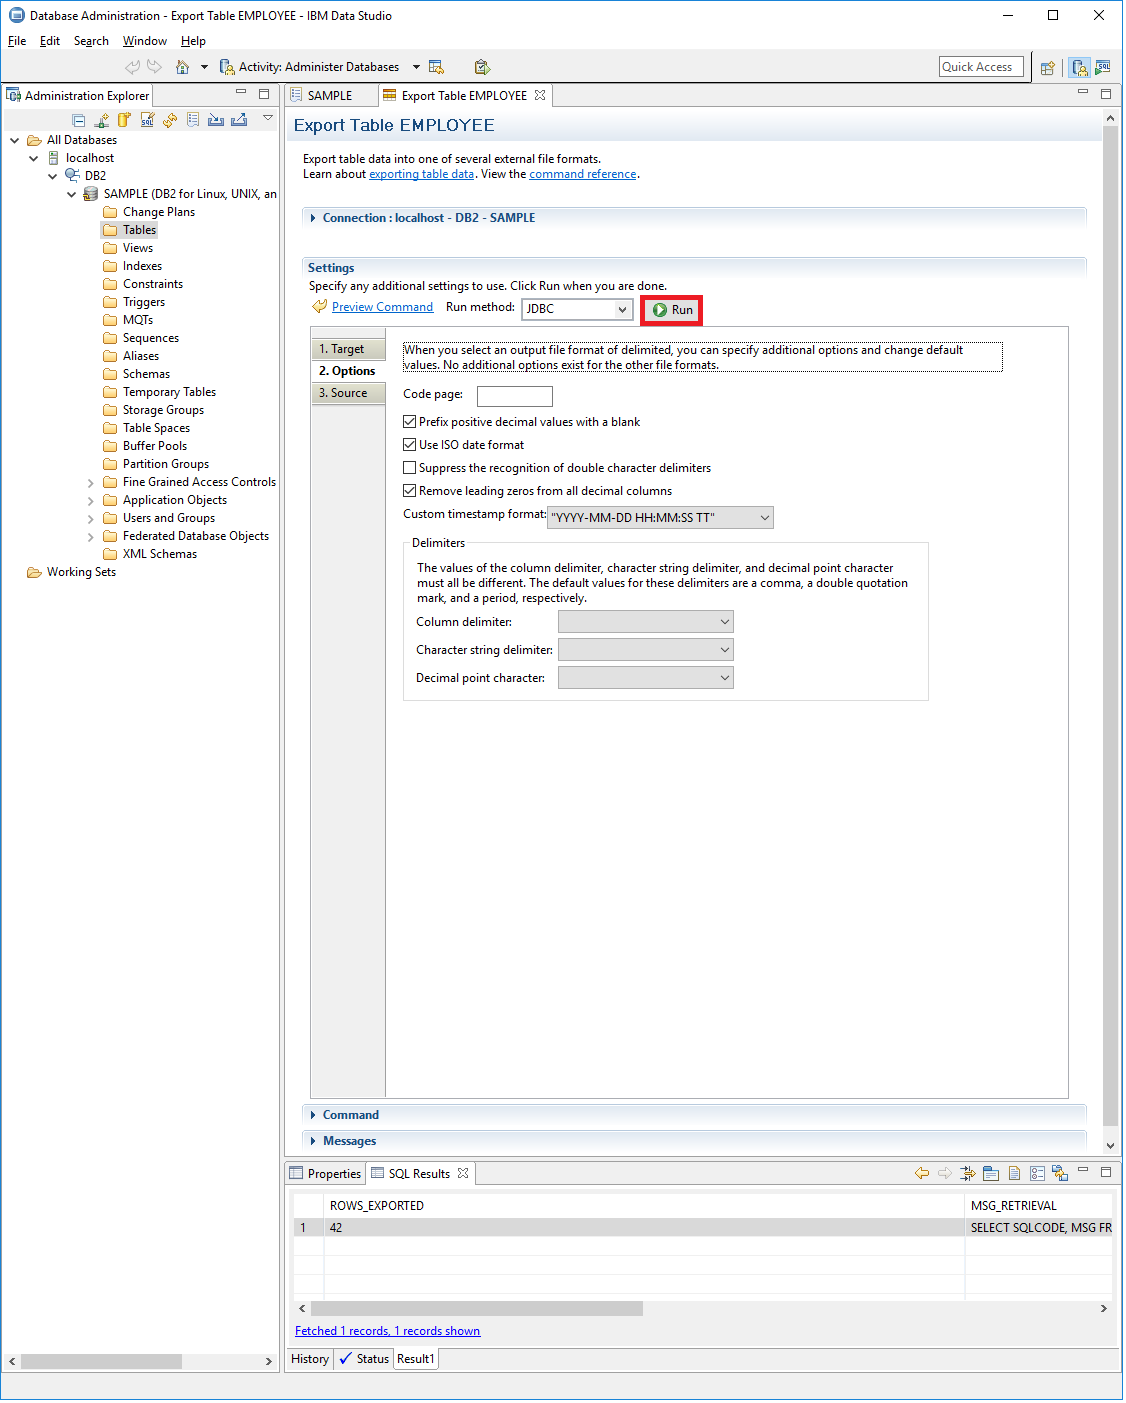Click Fetched 1 records, 1 records shown link
Screen dimensions: 1126x1403
(387, 1331)
